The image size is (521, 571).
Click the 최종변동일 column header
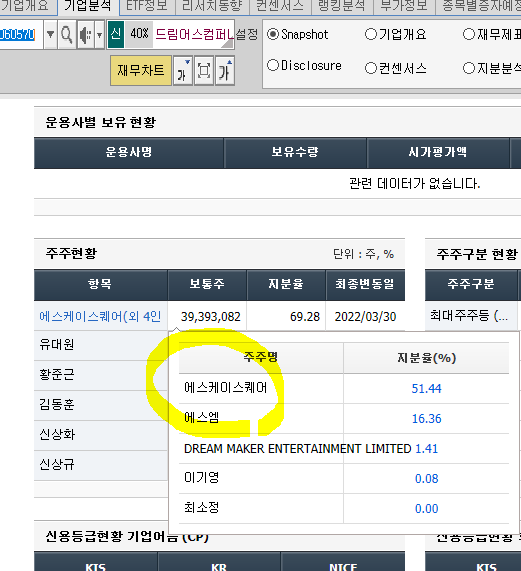point(365,284)
